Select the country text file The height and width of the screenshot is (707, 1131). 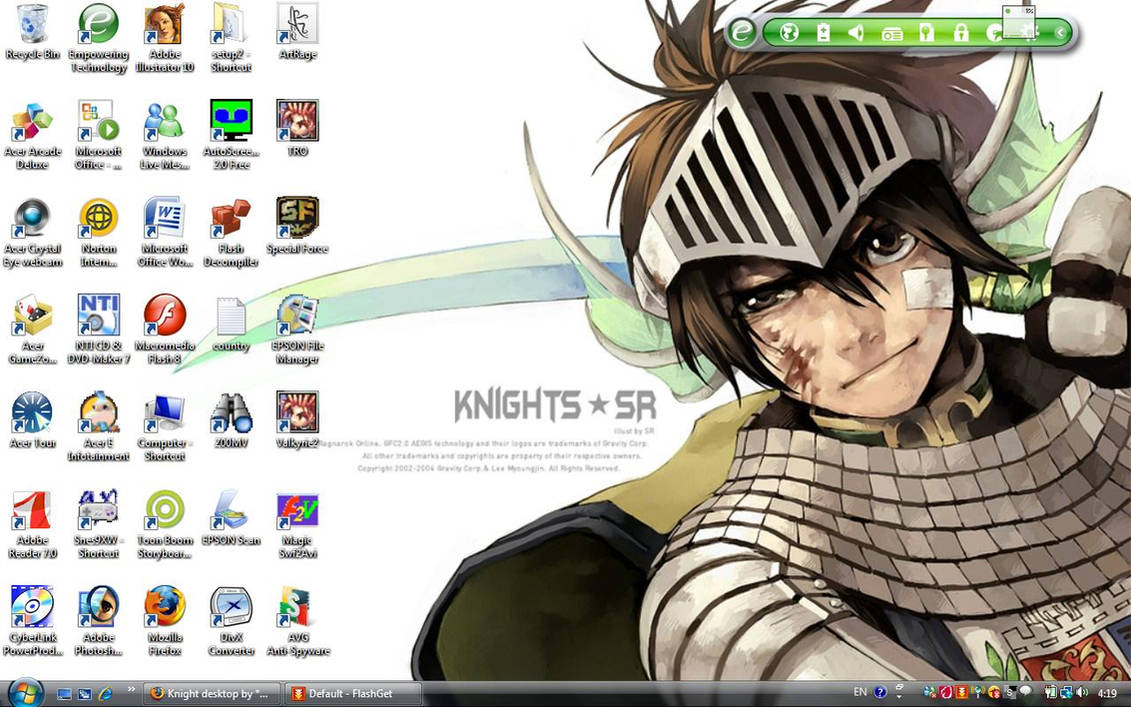[231, 325]
